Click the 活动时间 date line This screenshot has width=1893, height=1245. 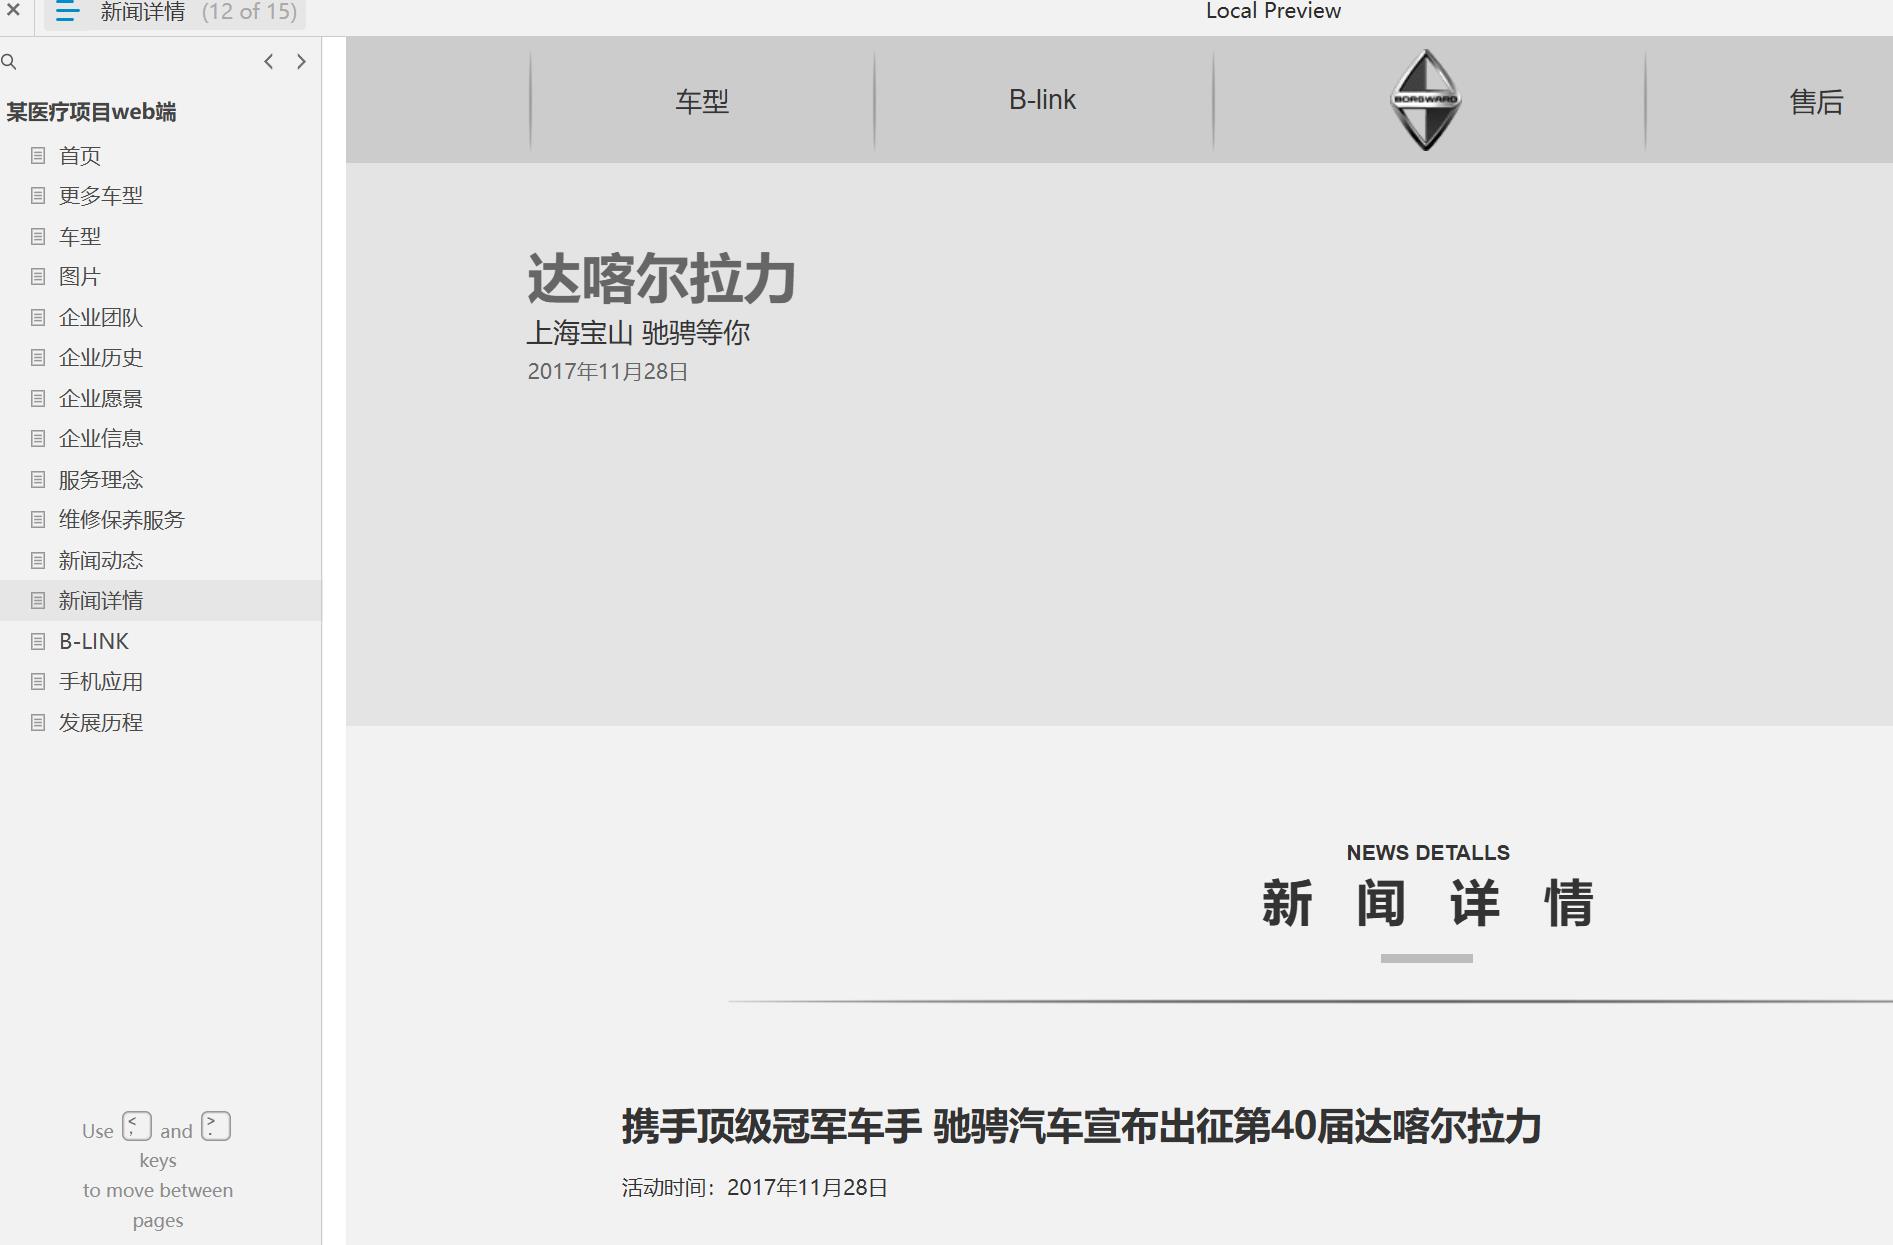(x=754, y=1188)
